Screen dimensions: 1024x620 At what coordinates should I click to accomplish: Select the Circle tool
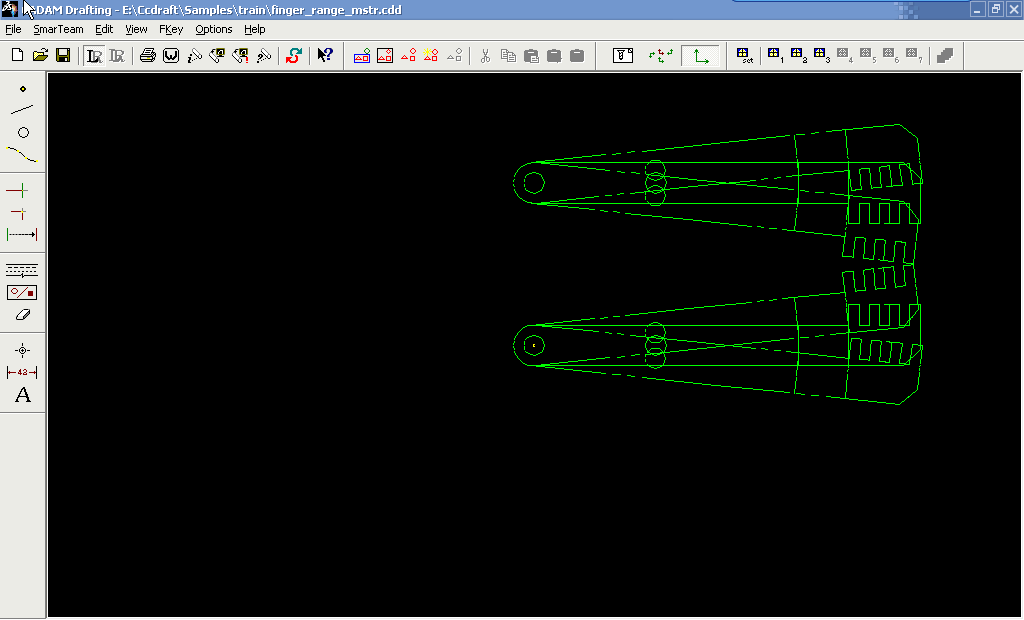click(x=23, y=133)
